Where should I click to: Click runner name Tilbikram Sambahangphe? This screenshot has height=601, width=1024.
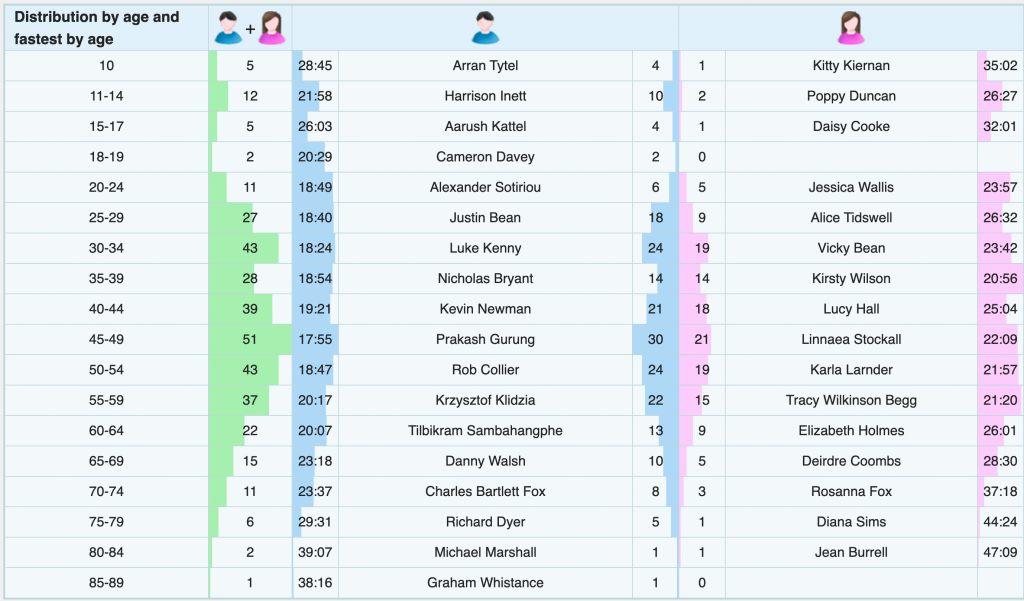point(485,430)
